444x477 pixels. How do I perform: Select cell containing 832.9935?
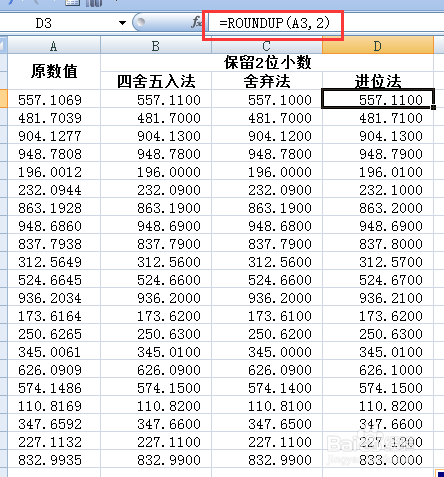tap(54, 460)
